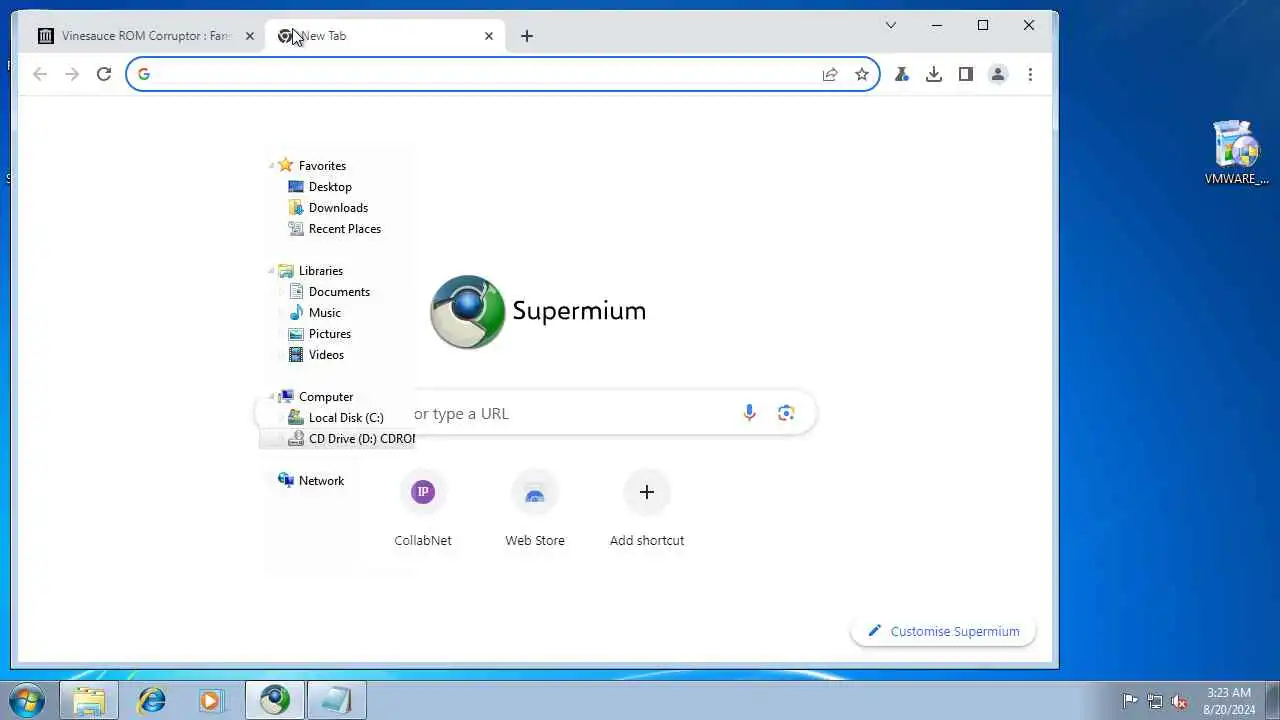Start voice search with microphone icon
Screen dimensions: 1280x720
click(x=749, y=413)
